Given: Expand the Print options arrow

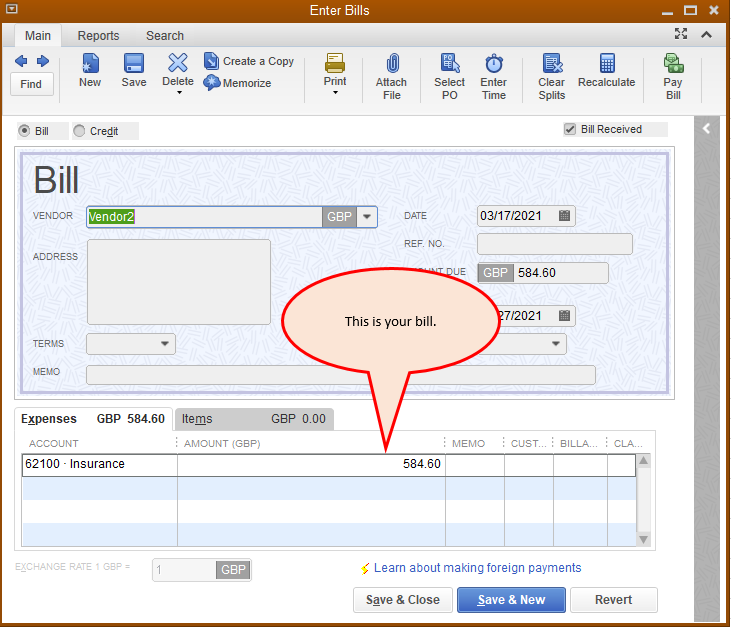Looking at the screenshot, I should pos(335,93).
